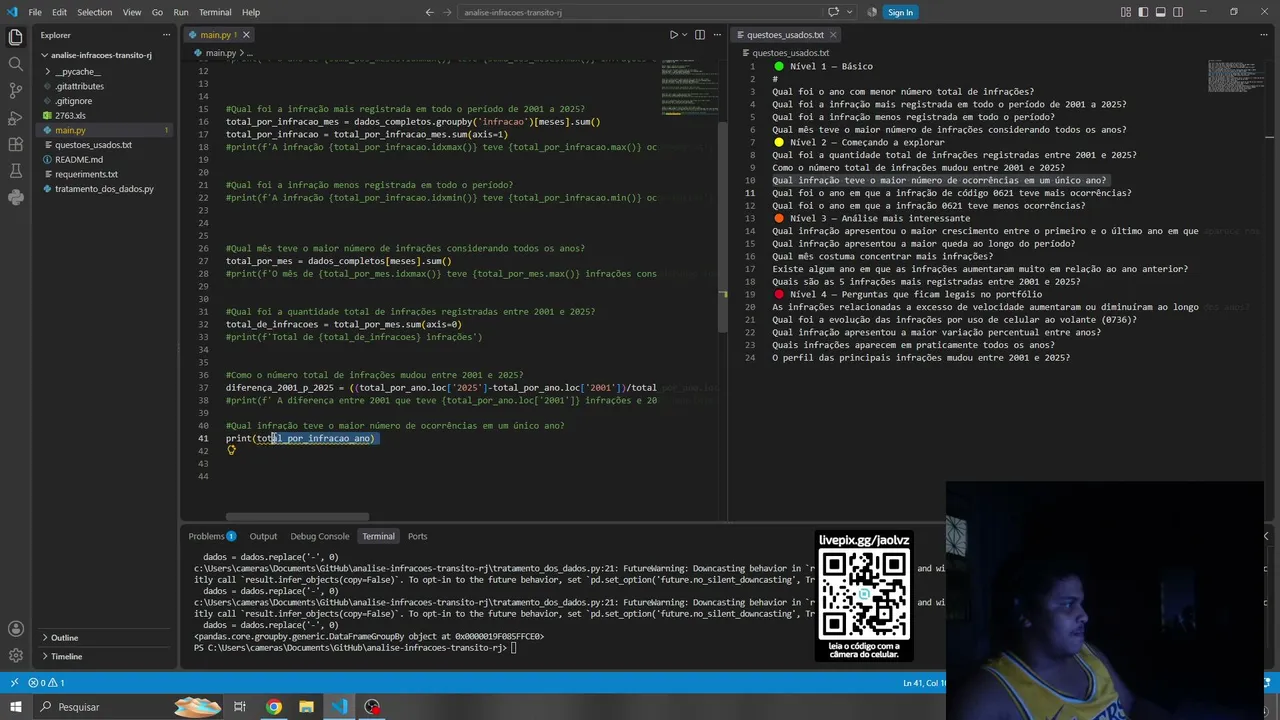Split the main.py editor right
Screen dimensions: 1280x720
point(700,35)
